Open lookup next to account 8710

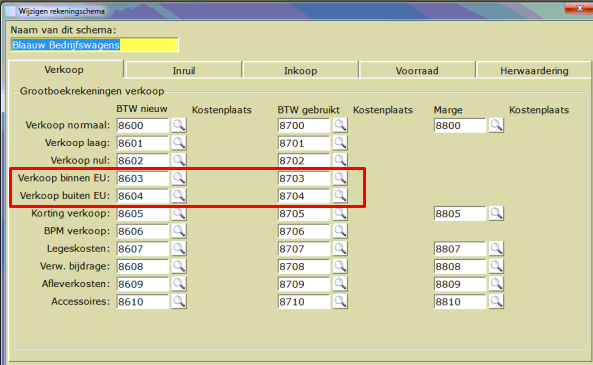(340, 302)
